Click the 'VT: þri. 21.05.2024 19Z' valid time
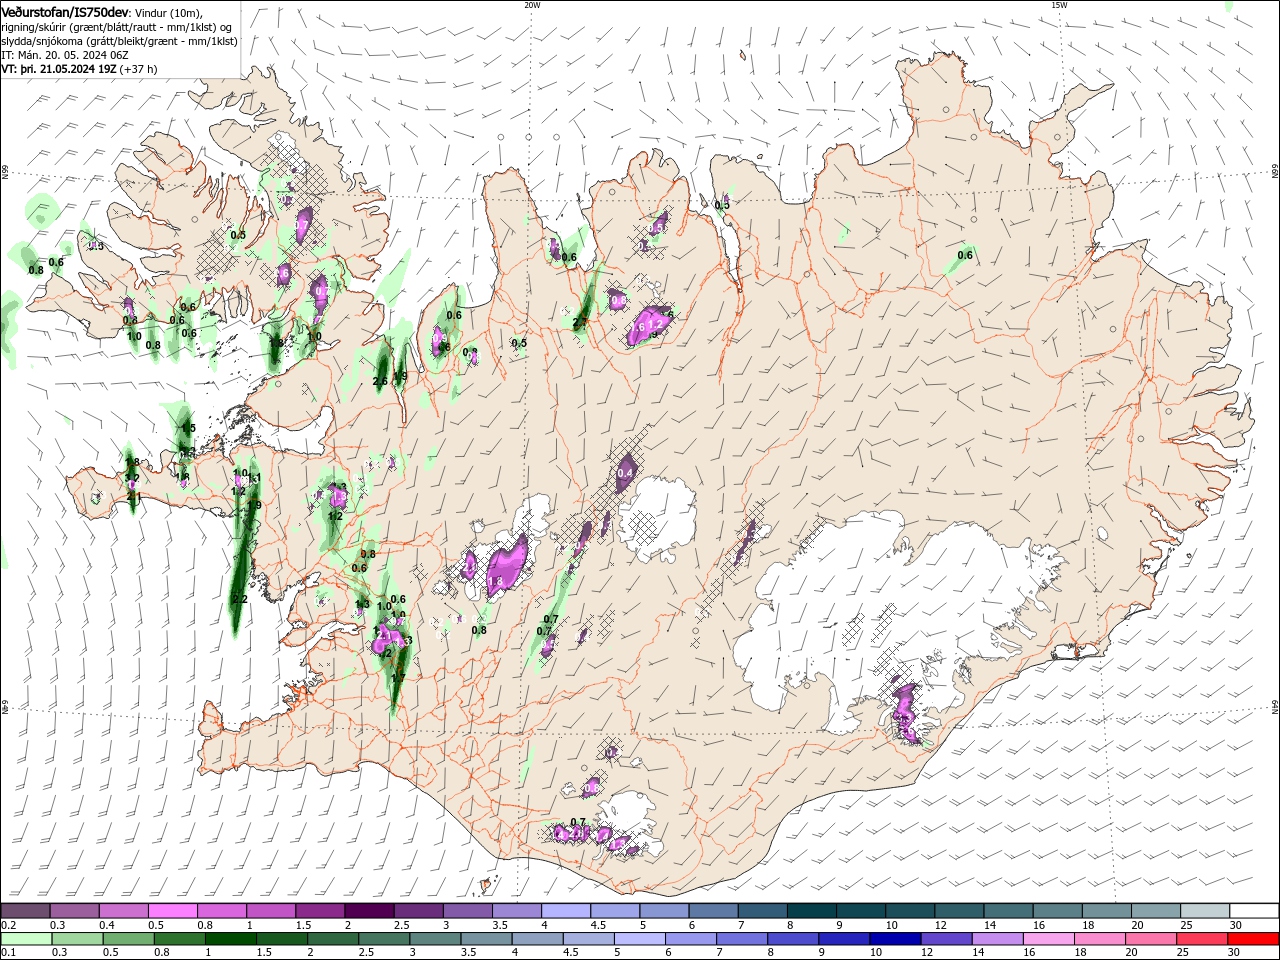1280x960 pixels. [x=59, y=69]
